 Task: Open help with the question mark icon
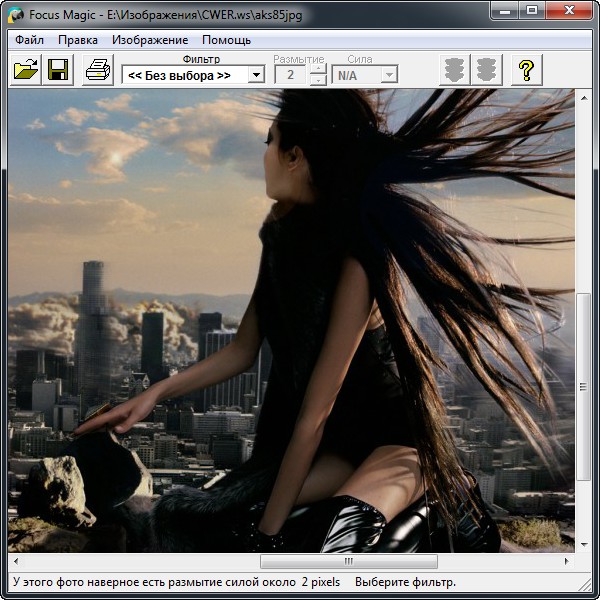pos(526,70)
